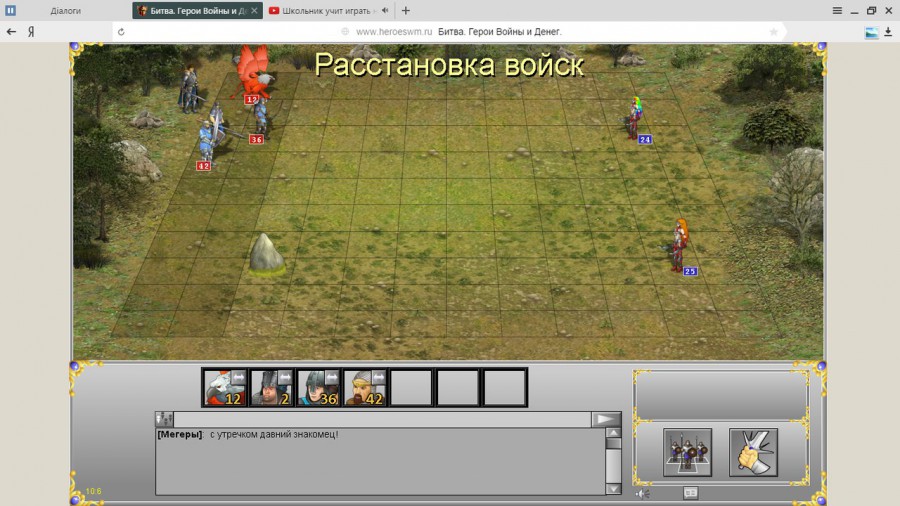Click the chat recipients icon left of input
Viewport: 900px width, 506px height.
pos(164,419)
